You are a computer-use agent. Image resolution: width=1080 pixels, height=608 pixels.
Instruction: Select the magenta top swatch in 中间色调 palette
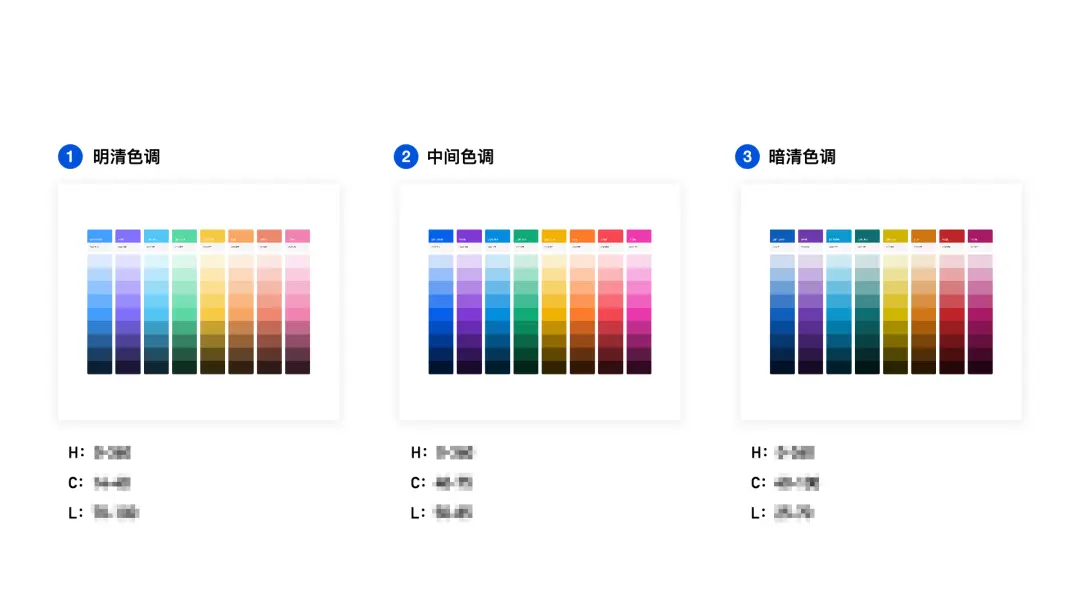pyautogui.click(x=638, y=236)
